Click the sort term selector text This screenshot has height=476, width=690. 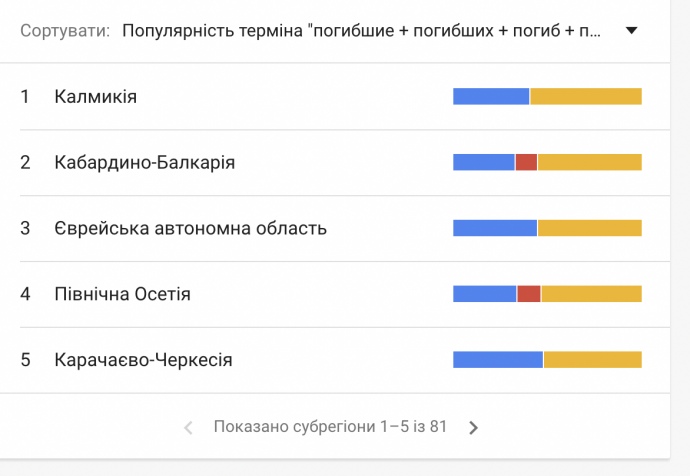[362, 31]
